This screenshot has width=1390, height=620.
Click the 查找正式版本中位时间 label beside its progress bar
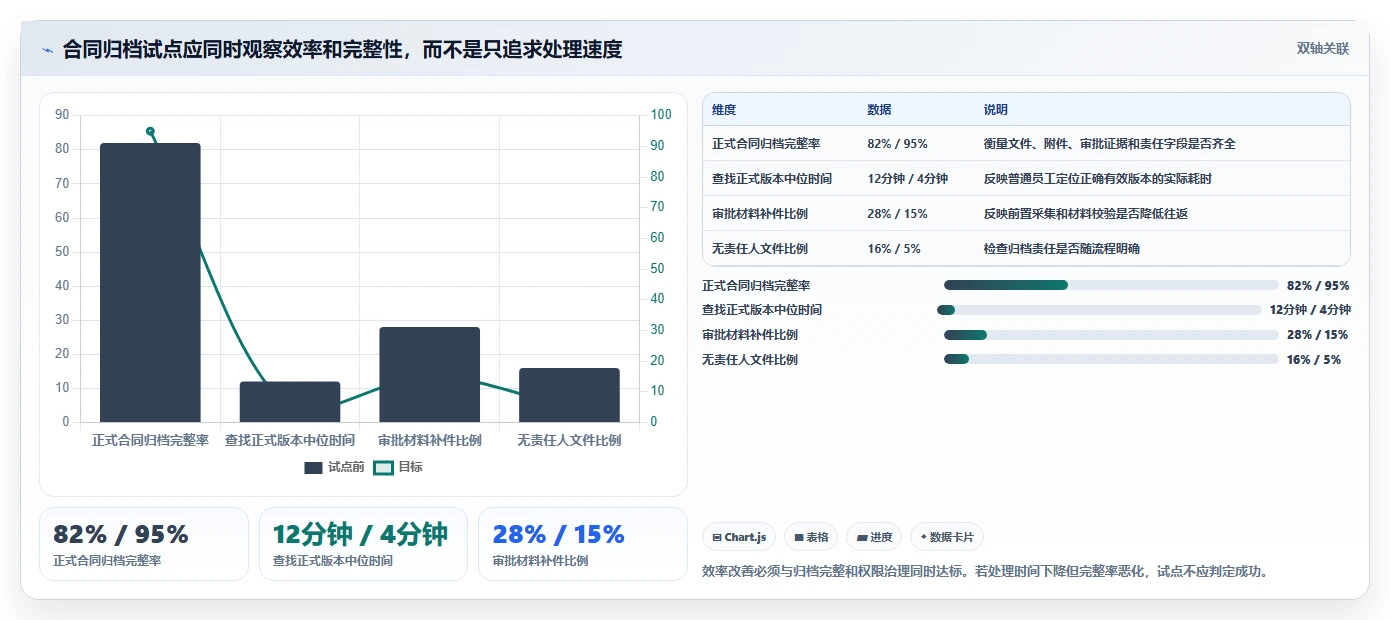(x=762, y=310)
